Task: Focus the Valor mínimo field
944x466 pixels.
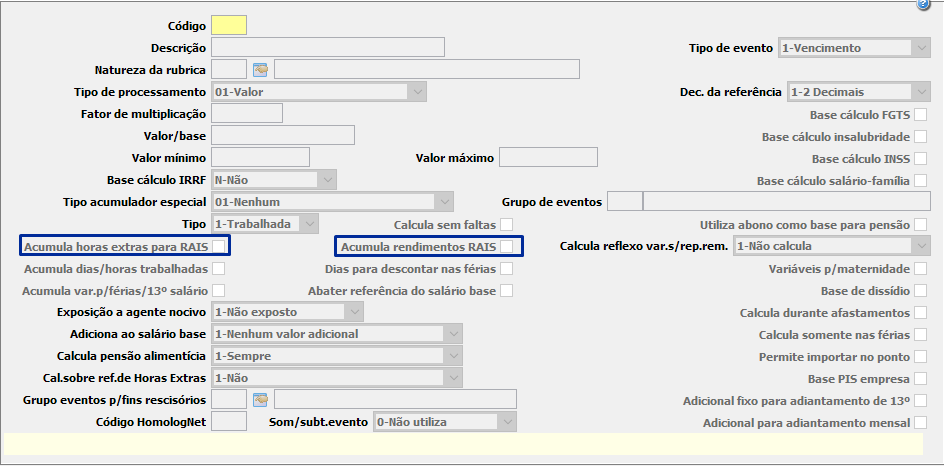Action: click(x=261, y=157)
